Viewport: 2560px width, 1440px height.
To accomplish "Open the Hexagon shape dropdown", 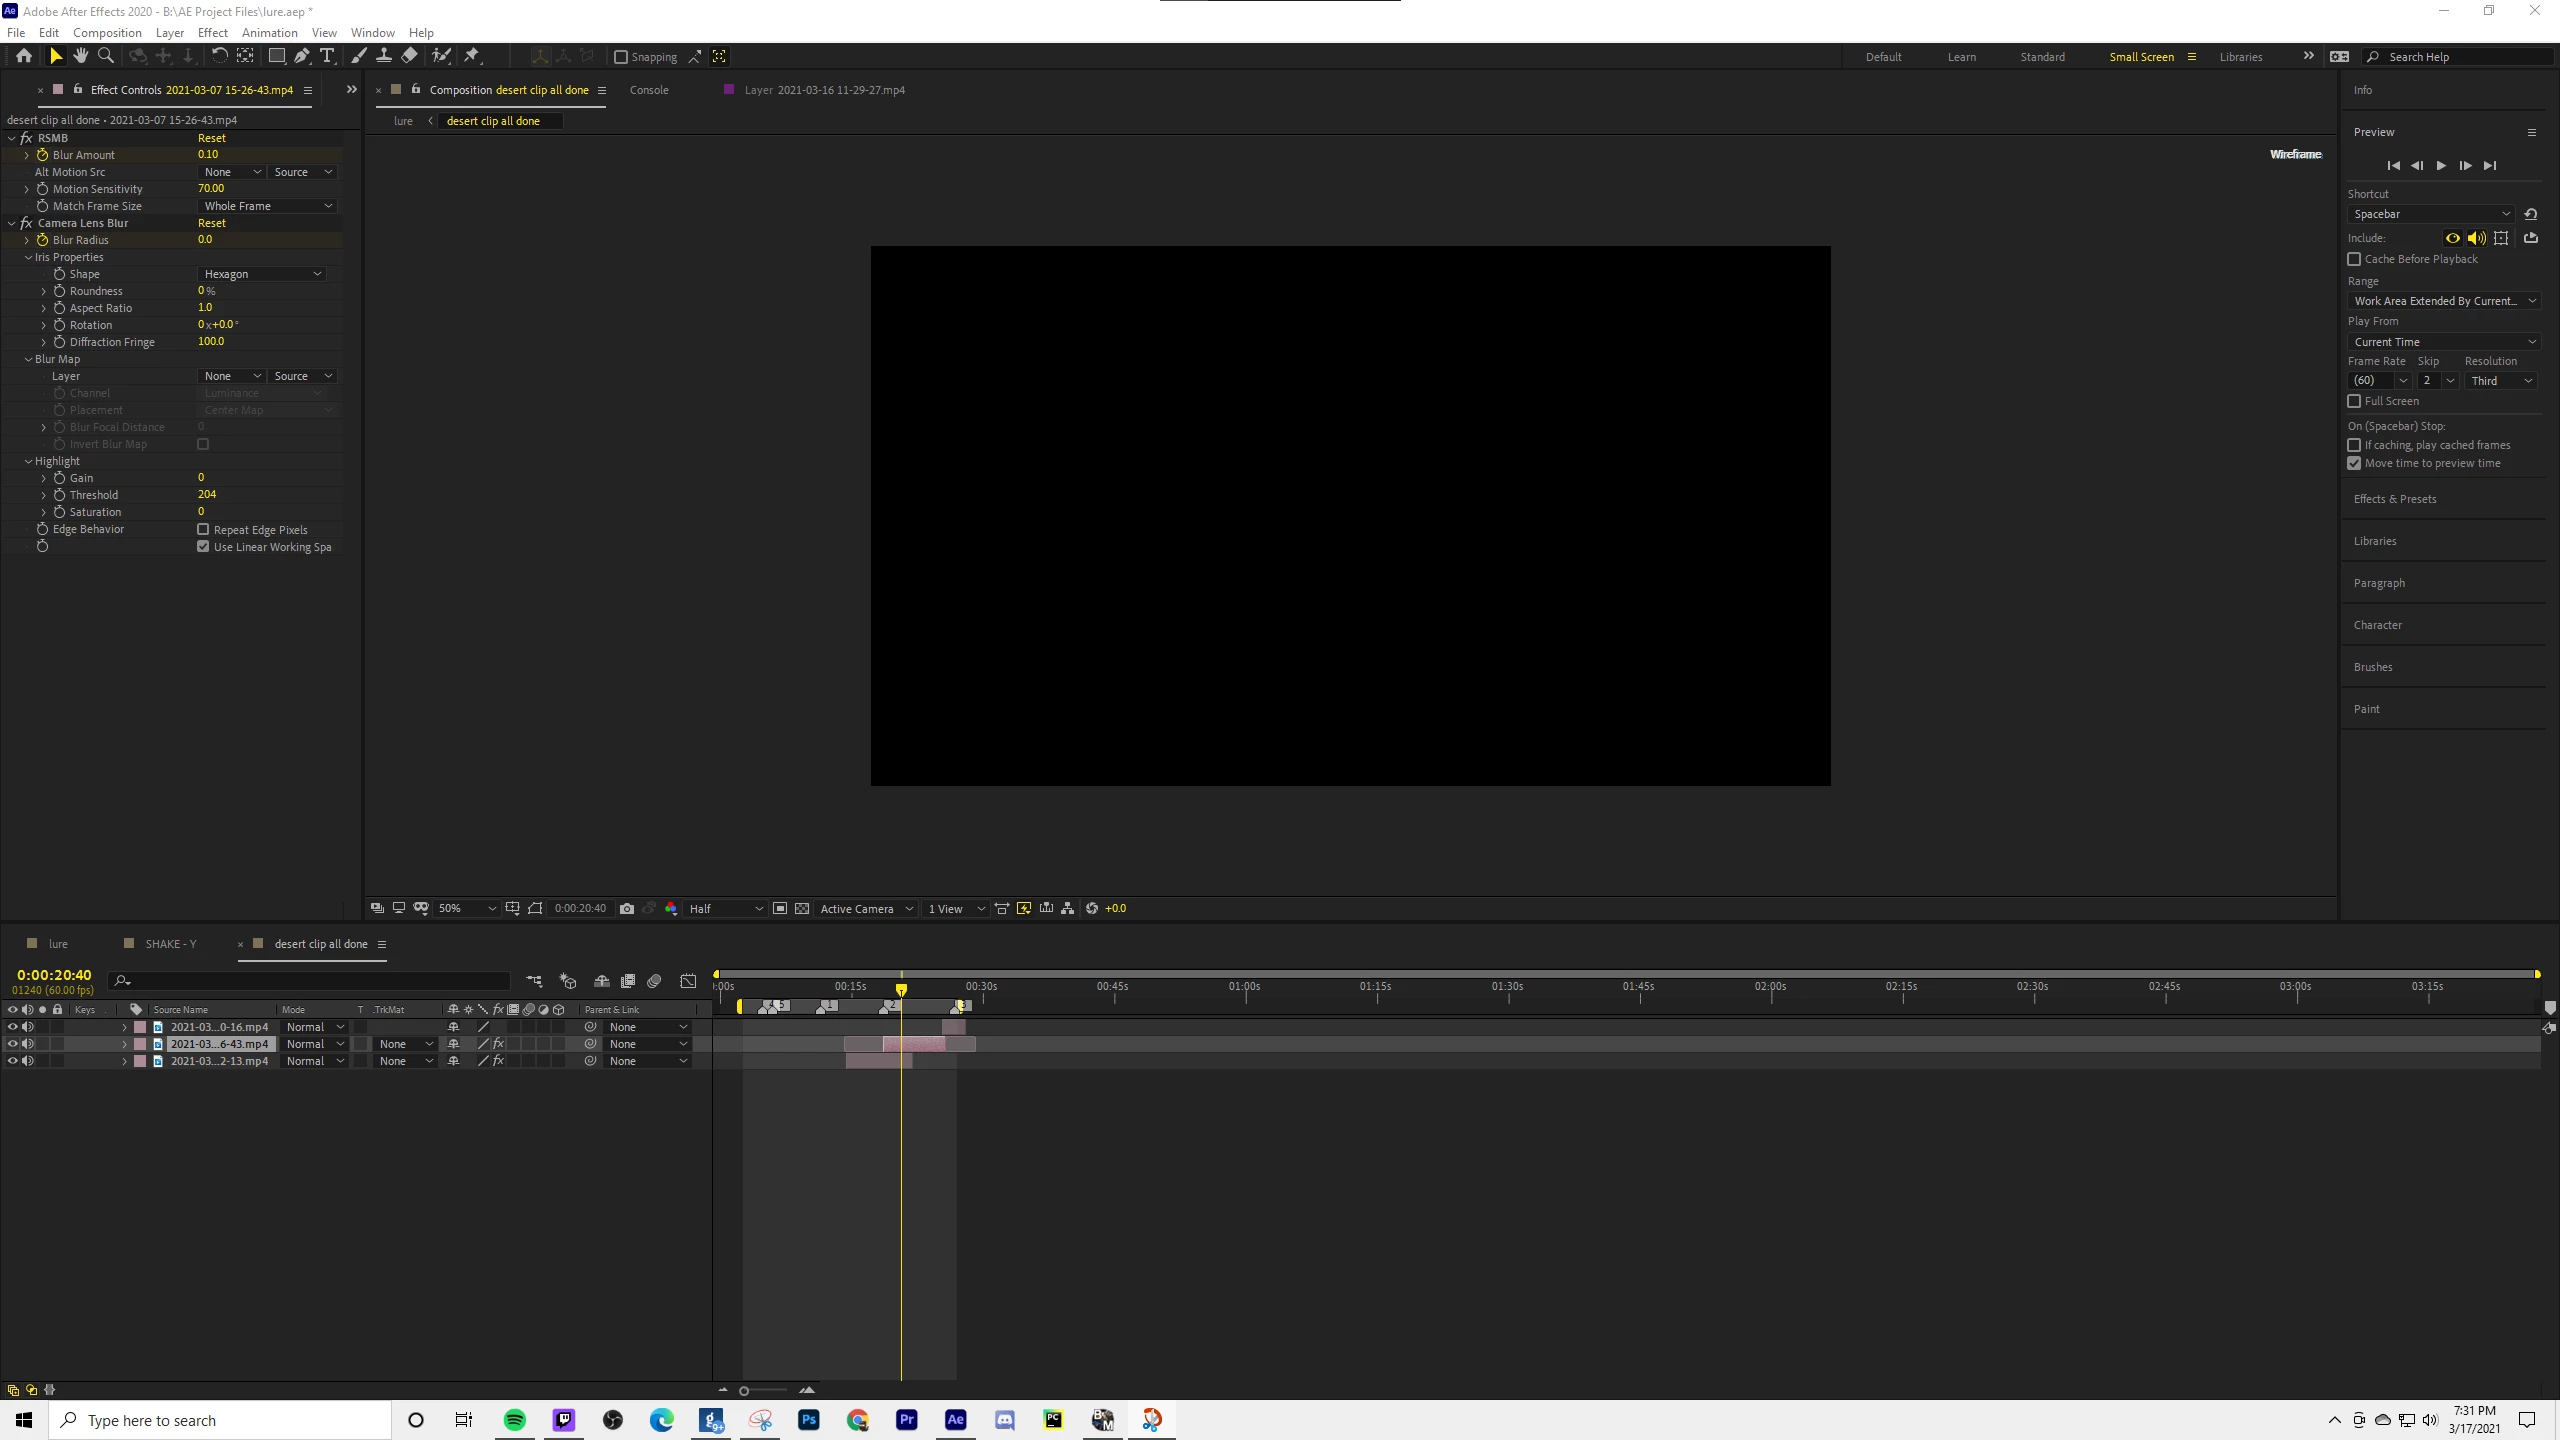I will pyautogui.click(x=262, y=274).
